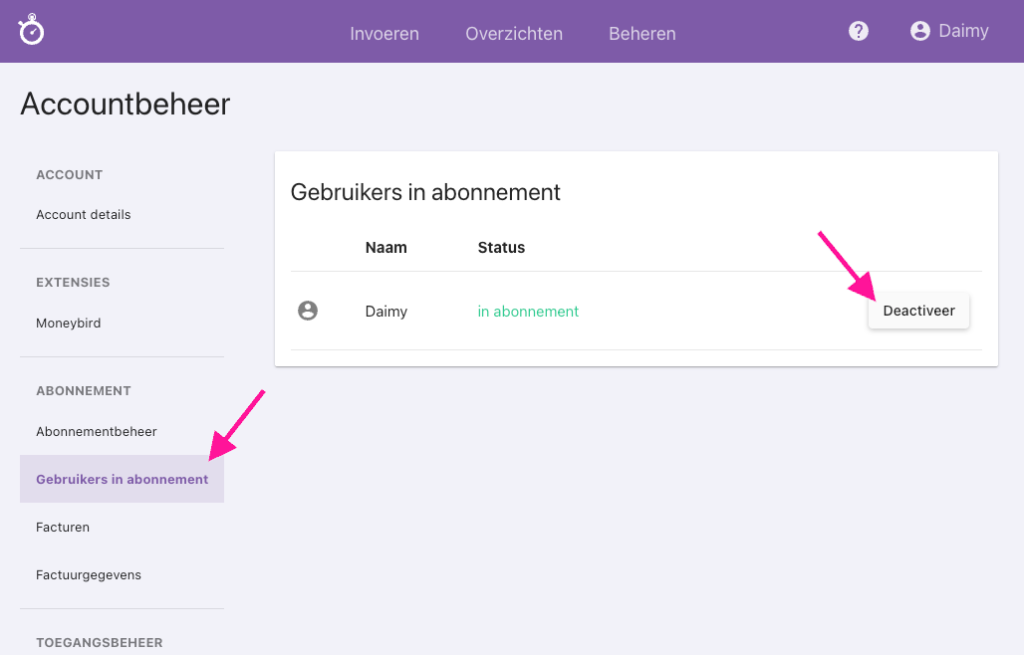
Task: Select the name Daimy in the users table
Action: click(386, 311)
